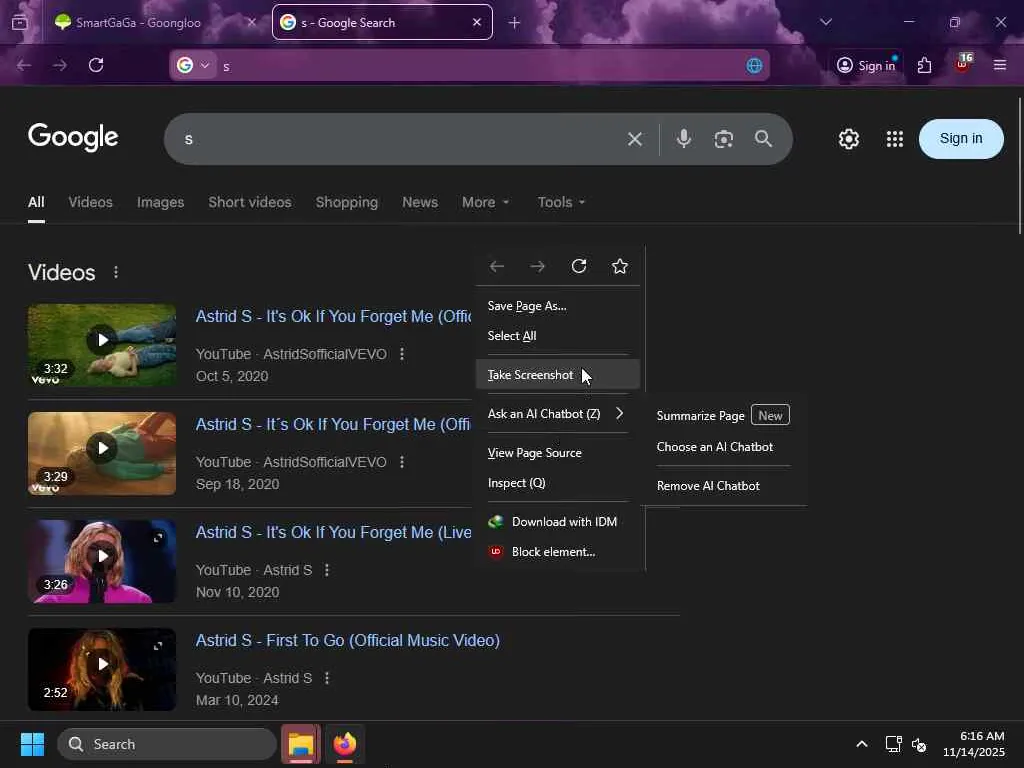Open the Extensions puzzle icon
Image resolution: width=1024 pixels, height=768 pixels.
pyautogui.click(x=924, y=65)
